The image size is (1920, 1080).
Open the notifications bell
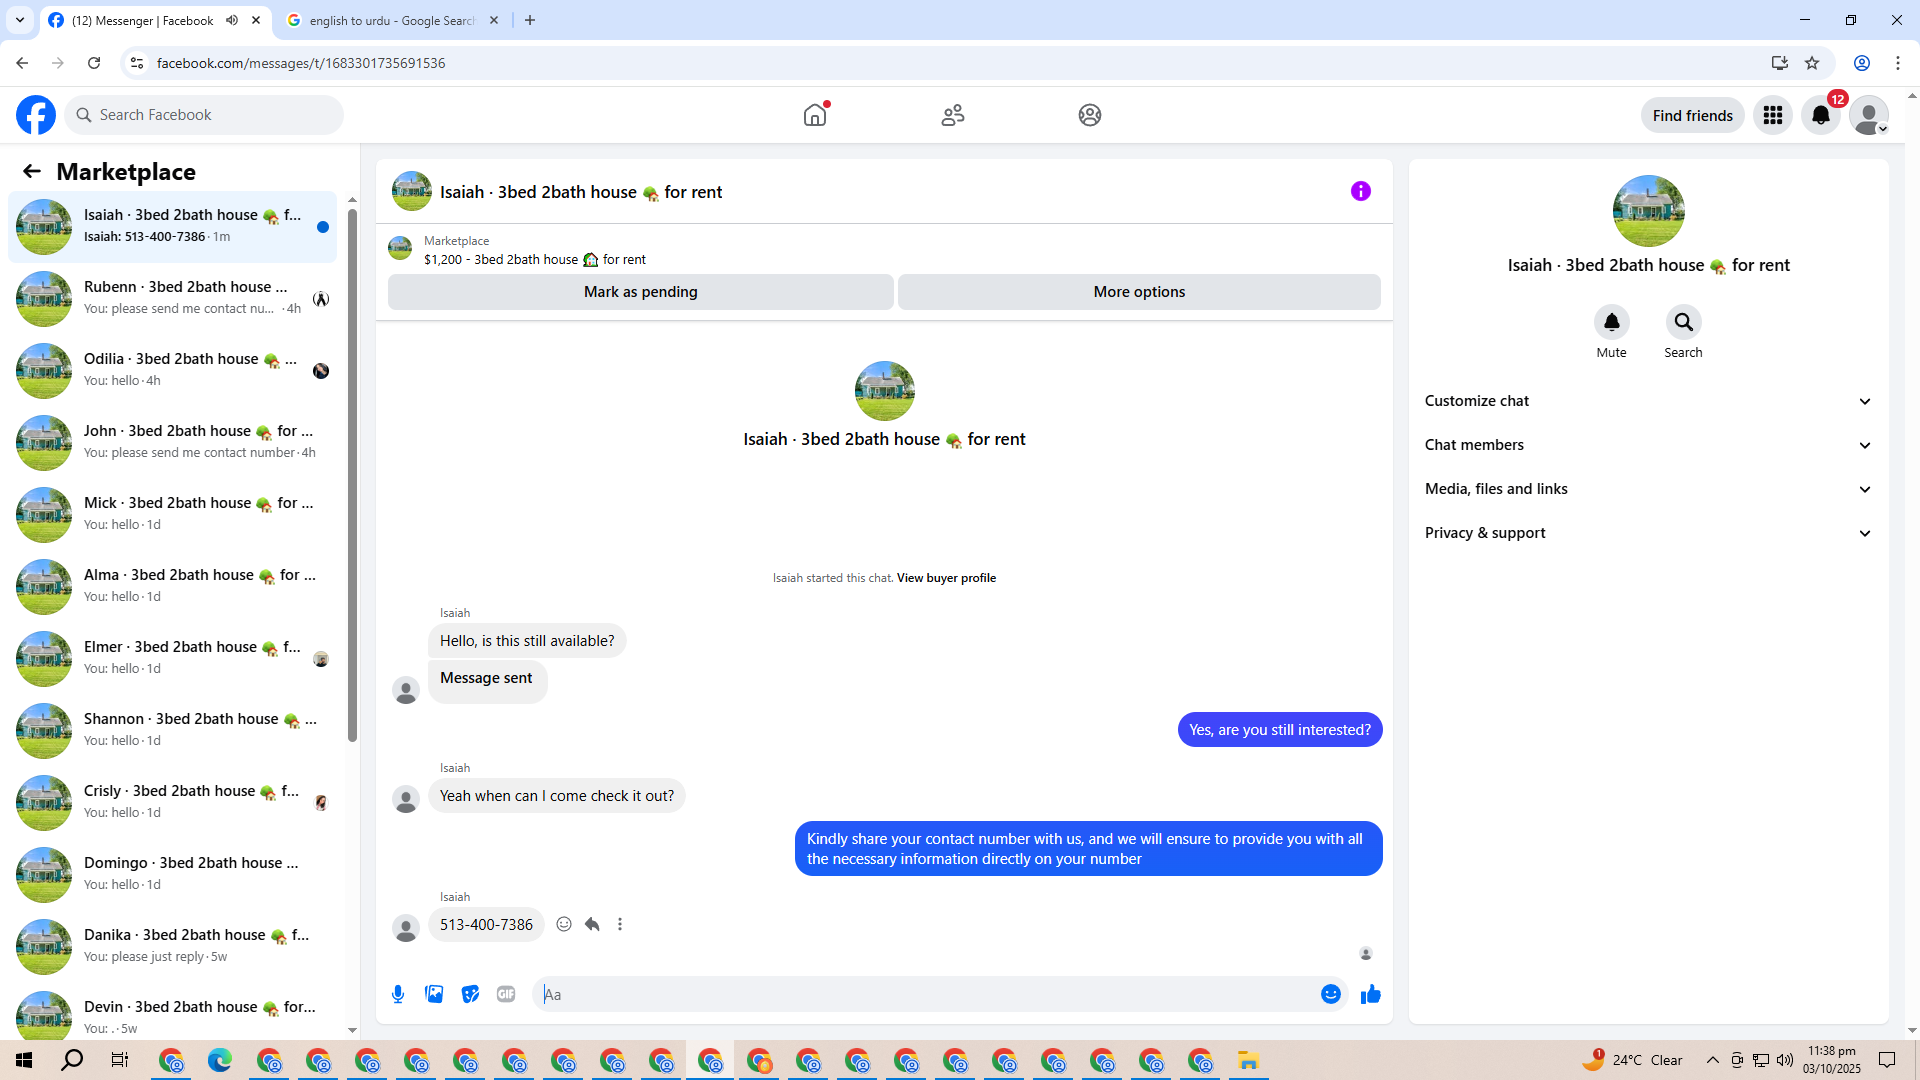pyautogui.click(x=1821, y=115)
